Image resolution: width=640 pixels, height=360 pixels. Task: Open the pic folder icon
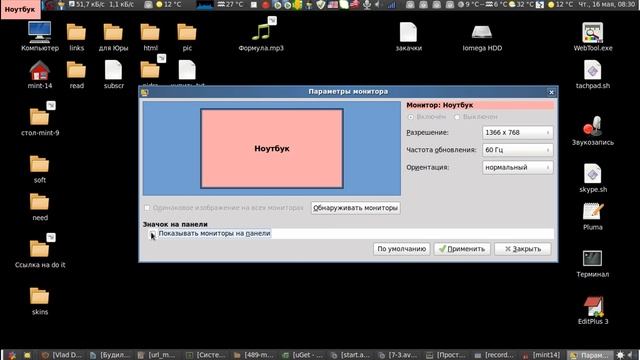tap(187, 33)
